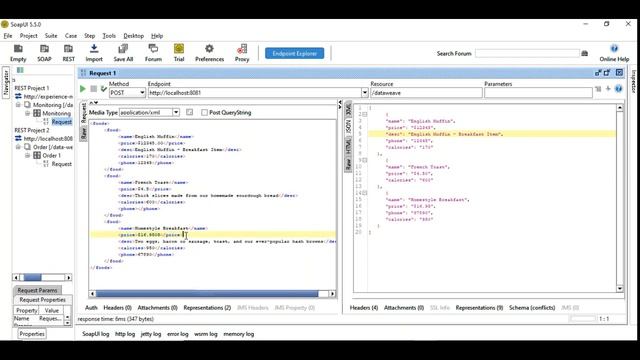Click the cancel request stop icon

[93, 89]
